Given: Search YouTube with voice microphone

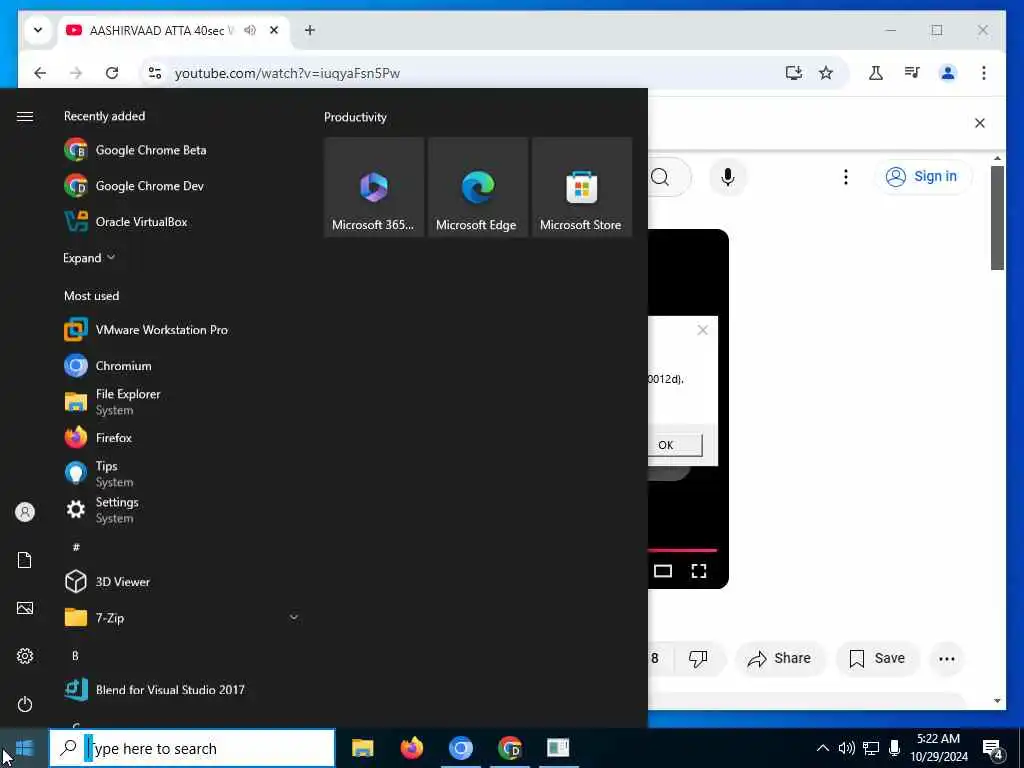Looking at the screenshot, I should tap(728, 177).
